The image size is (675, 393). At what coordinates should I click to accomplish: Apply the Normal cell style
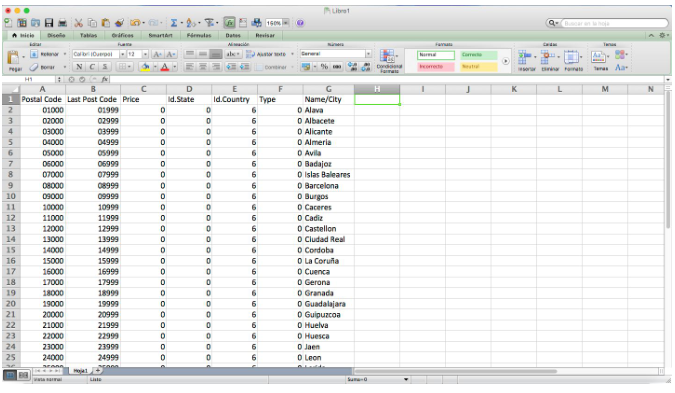(x=436, y=55)
